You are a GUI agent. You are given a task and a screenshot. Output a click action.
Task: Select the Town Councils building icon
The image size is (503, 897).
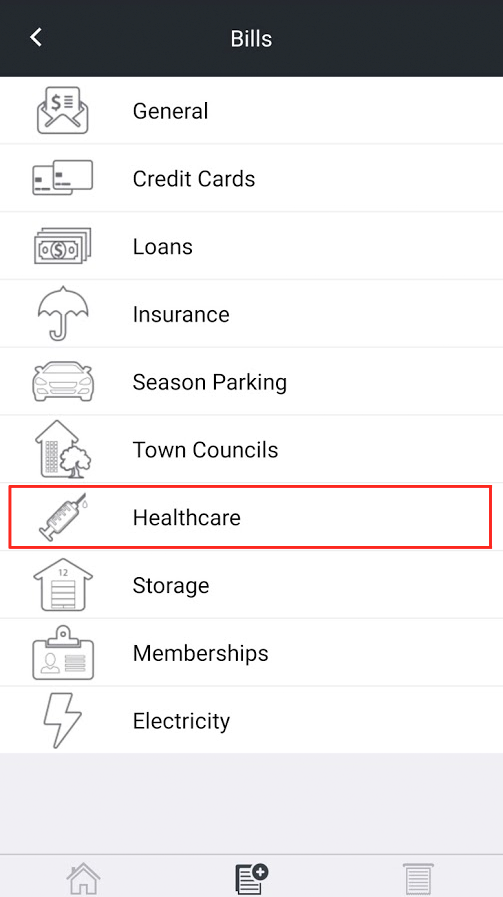(64, 449)
